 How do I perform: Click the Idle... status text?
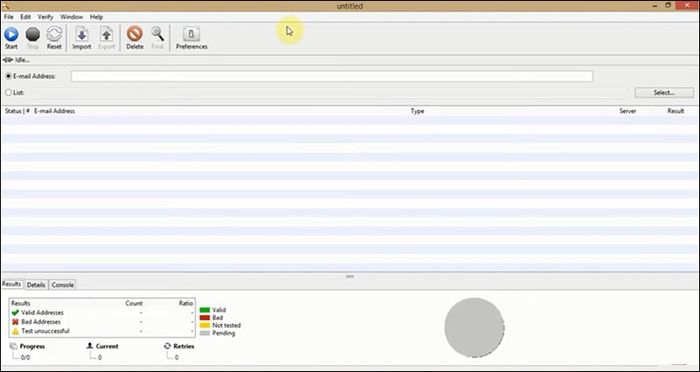pyautogui.click(x=22, y=60)
